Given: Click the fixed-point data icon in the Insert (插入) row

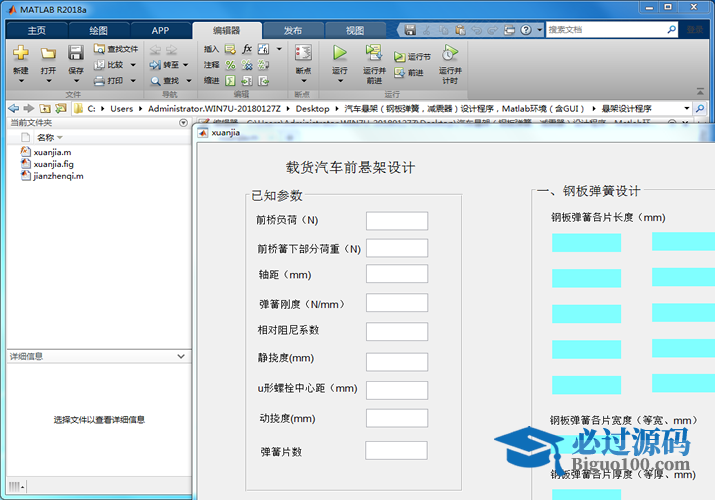Looking at the screenshot, I should [x=264, y=49].
